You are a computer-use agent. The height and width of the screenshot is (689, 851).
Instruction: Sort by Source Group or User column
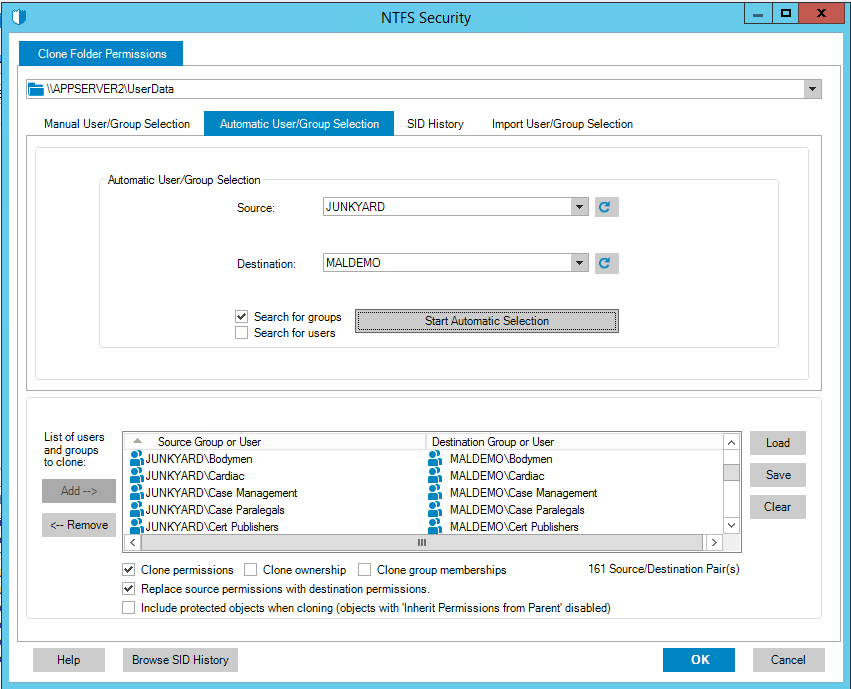click(x=210, y=441)
